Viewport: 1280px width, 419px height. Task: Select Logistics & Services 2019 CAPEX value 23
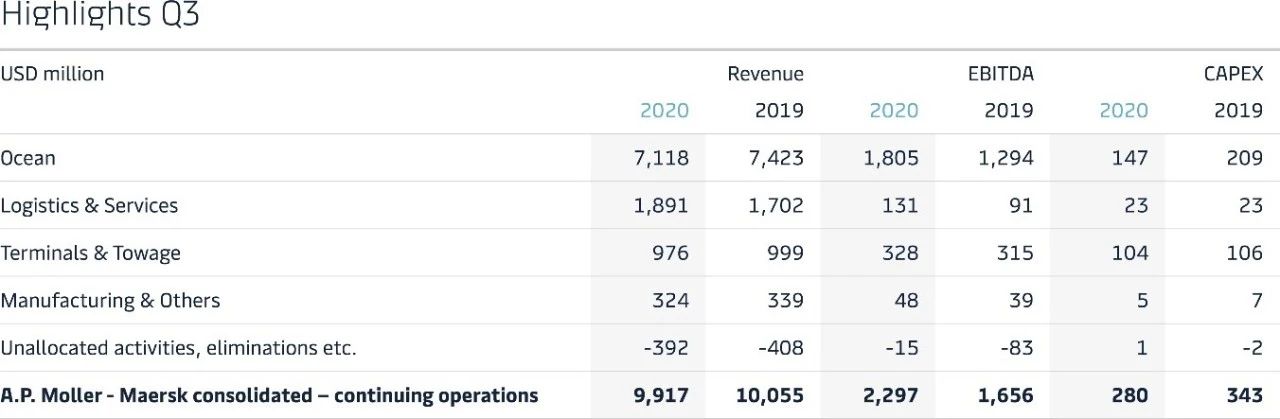point(1251,205)
